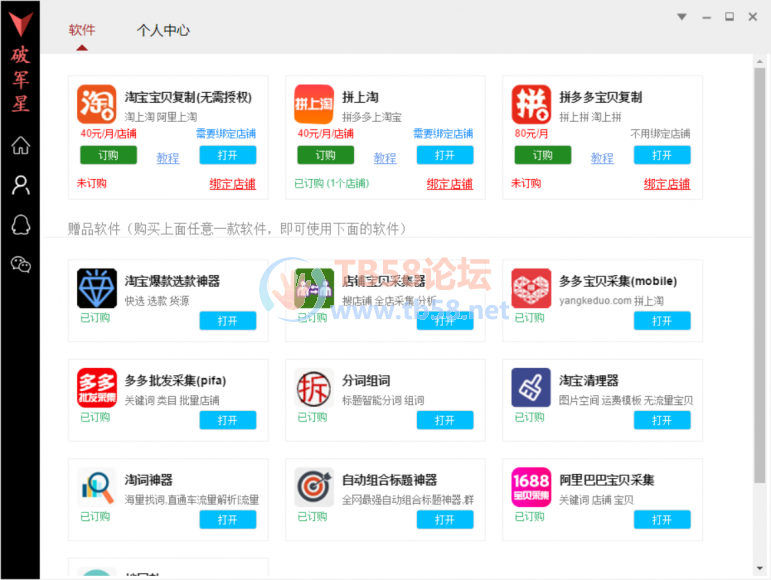
Task: Open 教程 link for 淘宝宝贝复制
Action: [x=168, y=158]
